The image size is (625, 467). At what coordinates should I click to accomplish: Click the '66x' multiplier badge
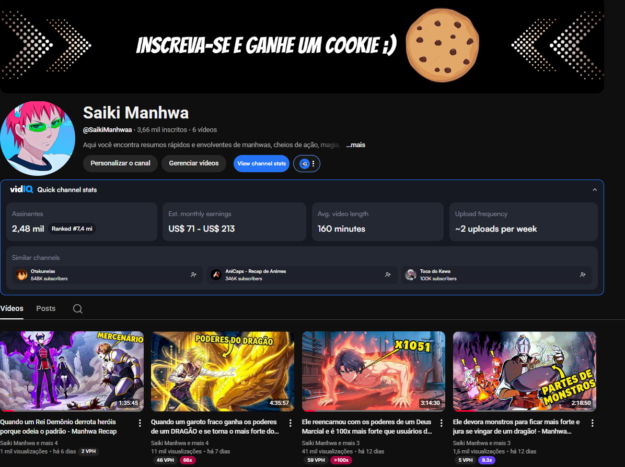coord(187,460)
